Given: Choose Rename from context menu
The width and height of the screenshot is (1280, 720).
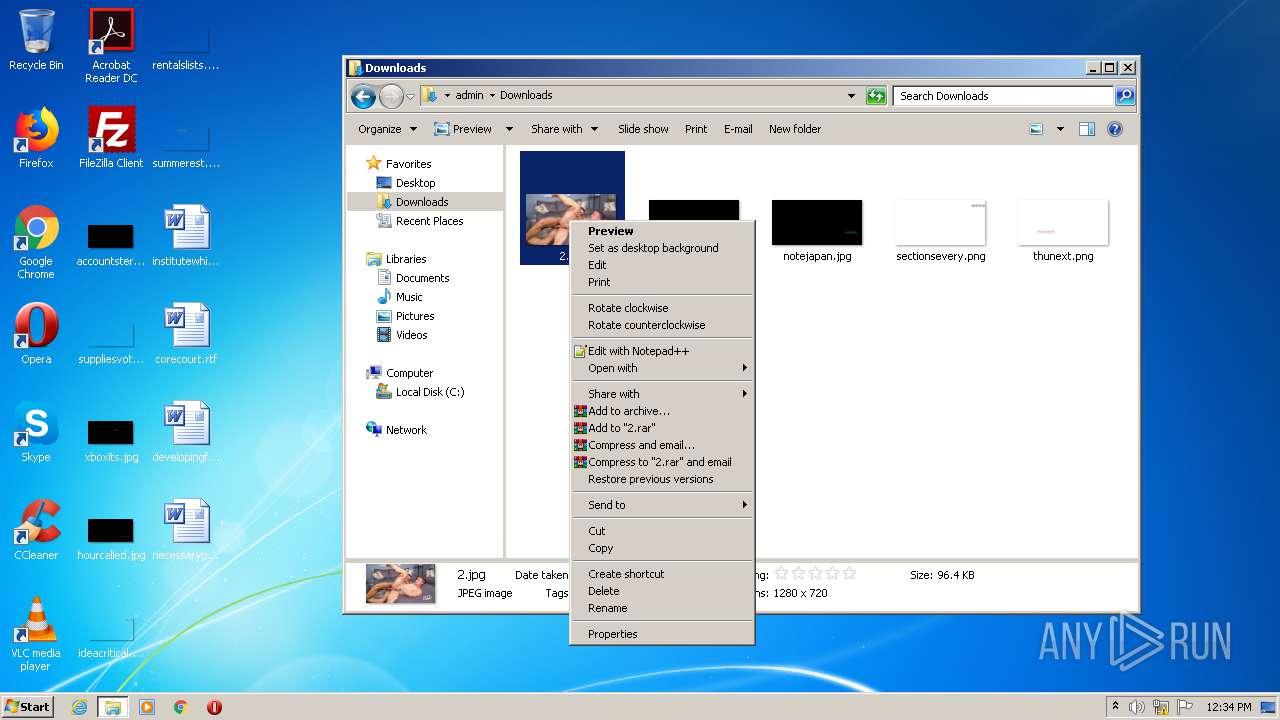Looking at the screenshot, I should 662,608.
